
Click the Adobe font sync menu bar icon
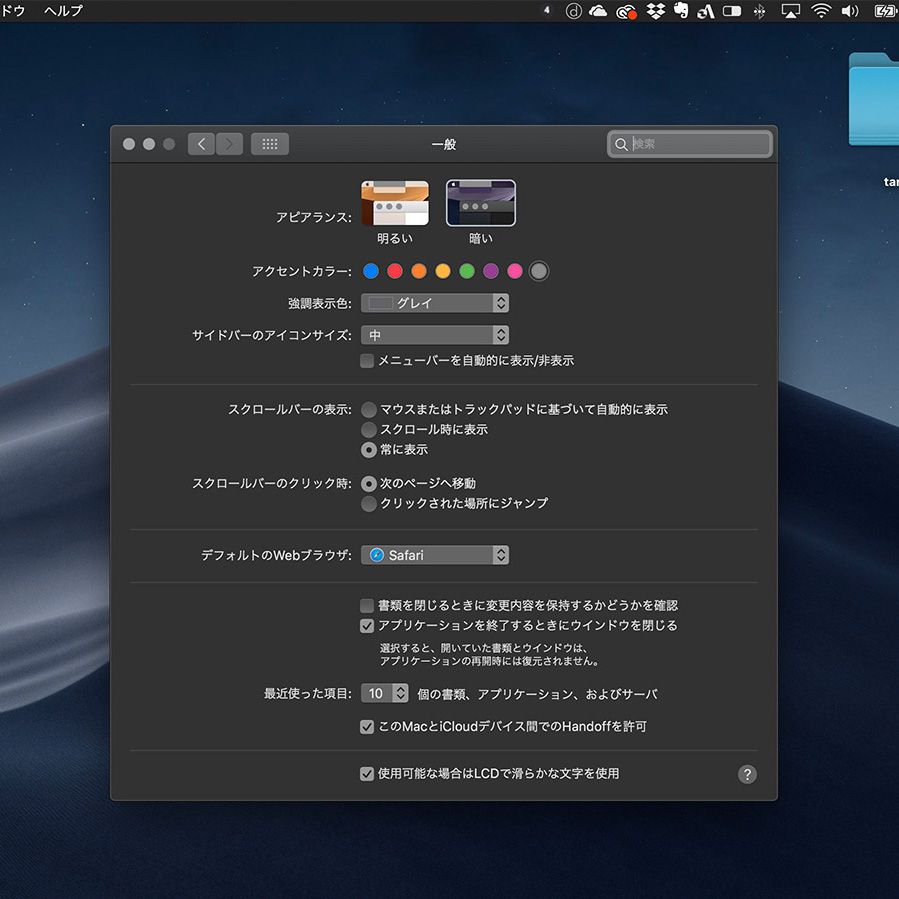pyautogui.click(x=706, y=11)
